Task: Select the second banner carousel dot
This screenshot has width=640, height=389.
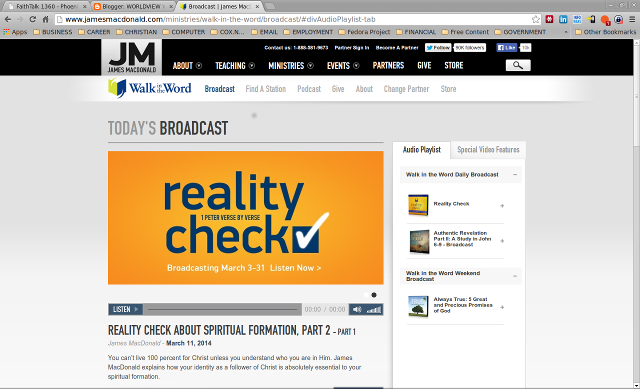Action: coord(374,295)
